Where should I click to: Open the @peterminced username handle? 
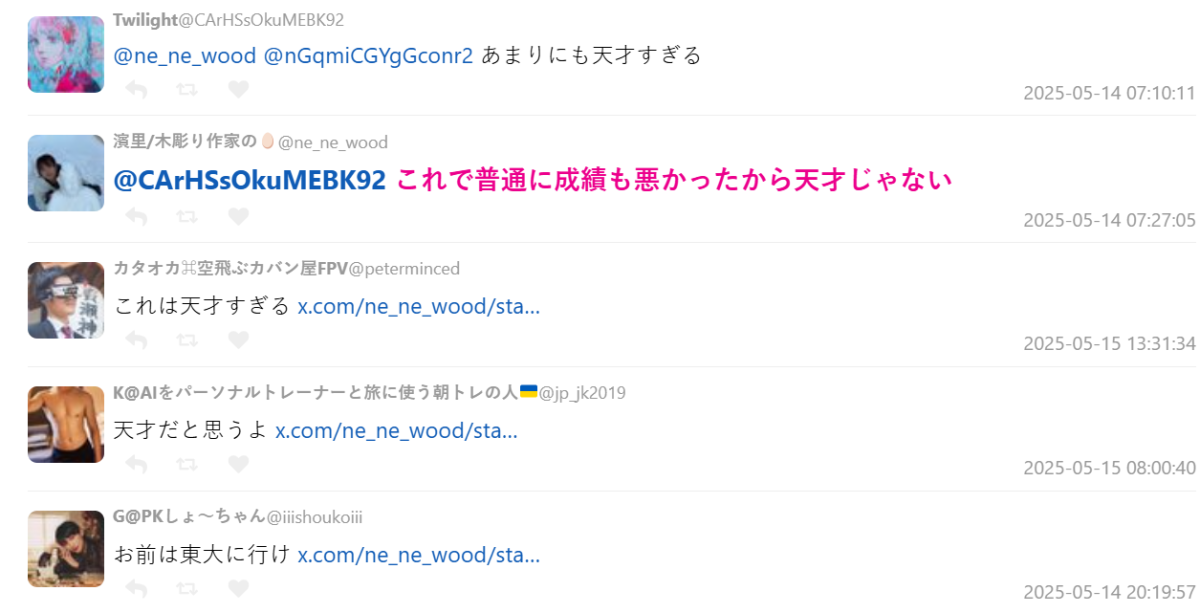404,268
